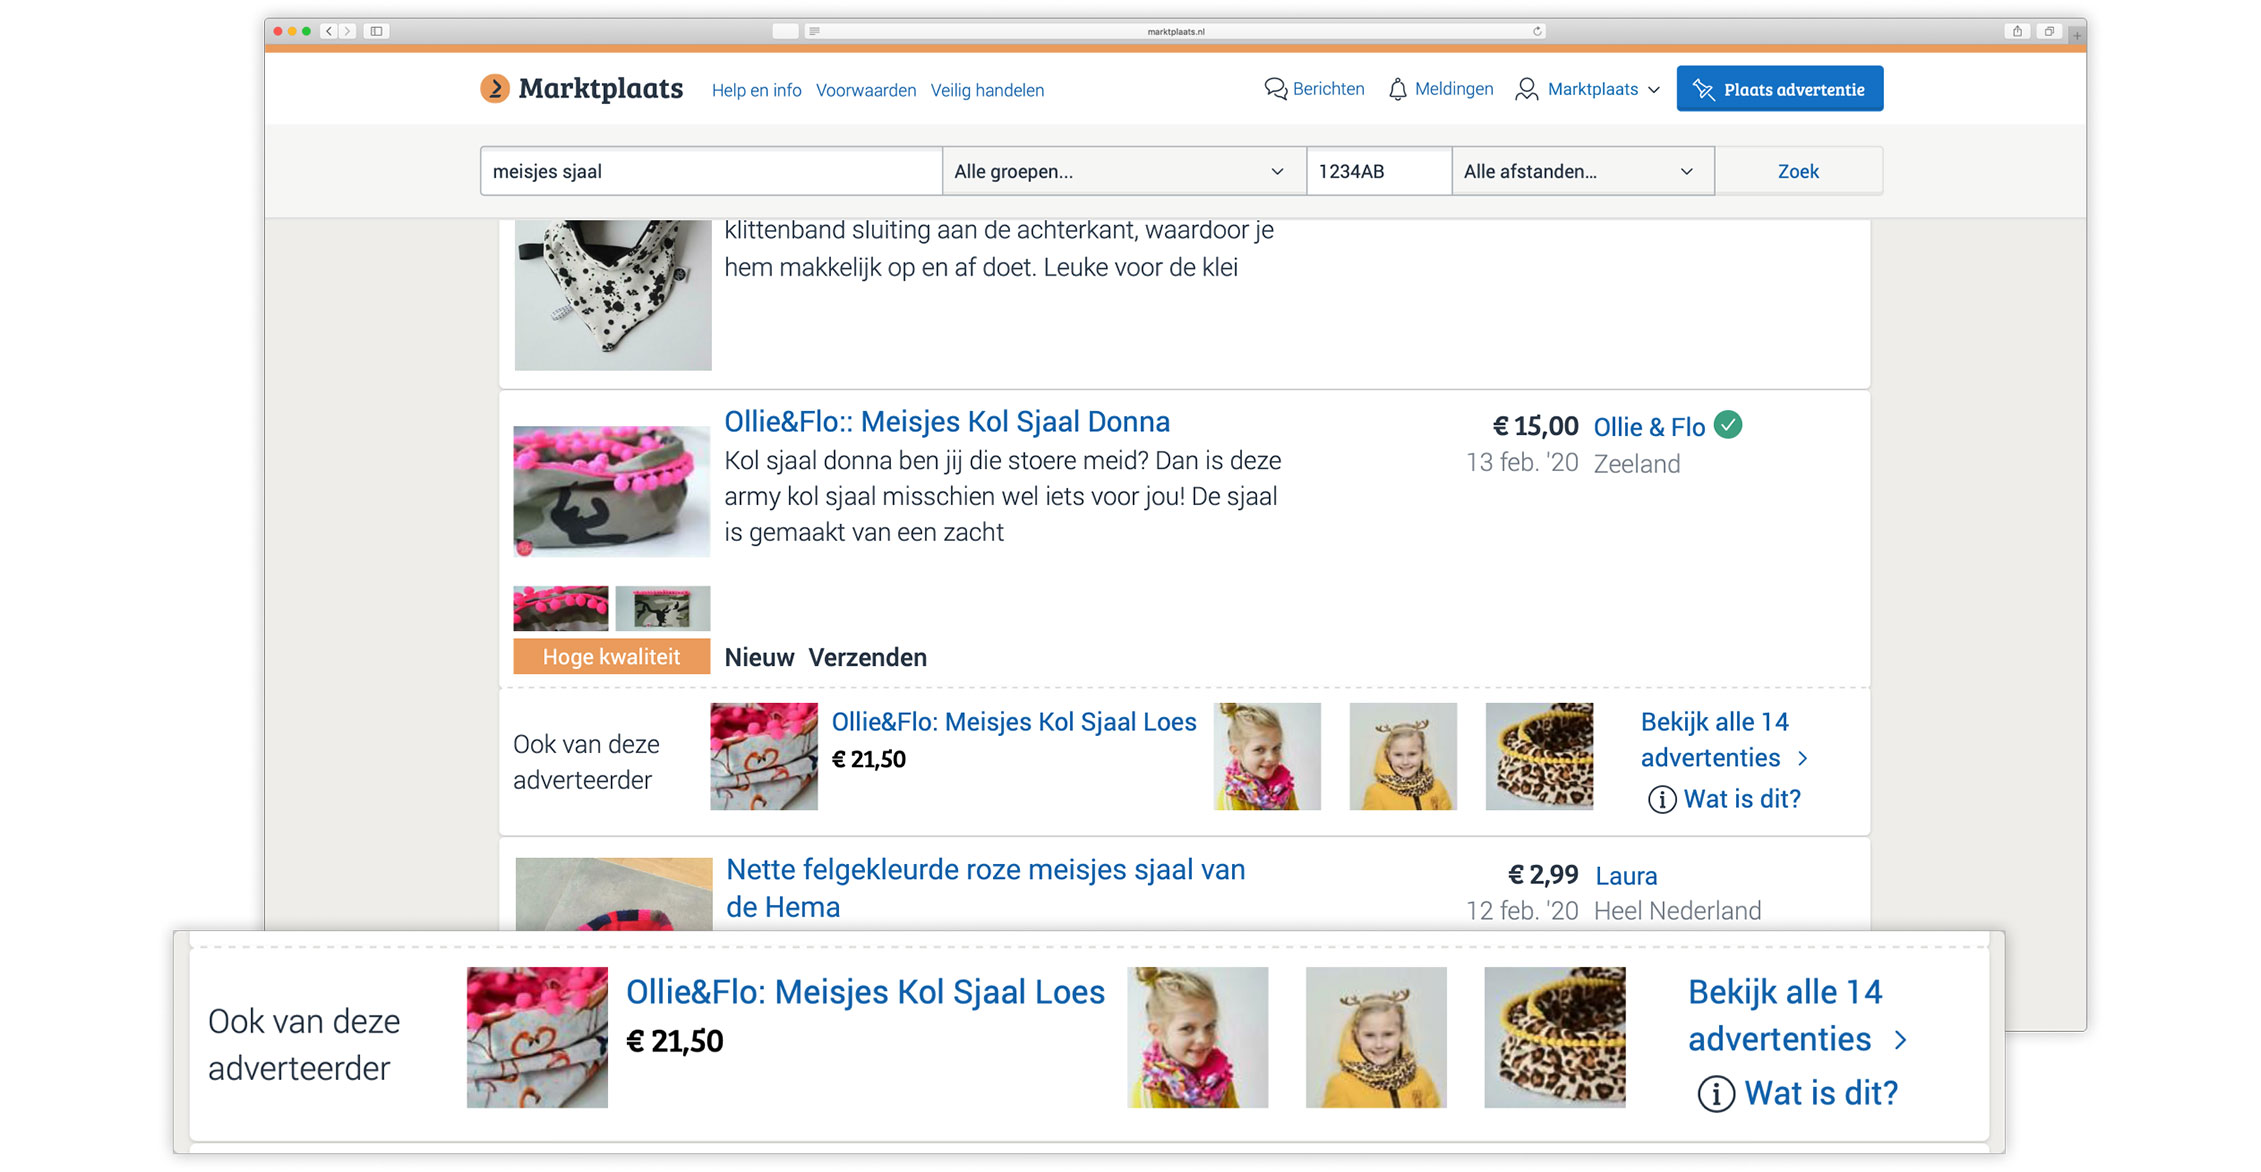This screenshot has height=1172, width=2261.
Task: Click the 'Hoge kwaliteit' orange badge
Action: (612, 657)
